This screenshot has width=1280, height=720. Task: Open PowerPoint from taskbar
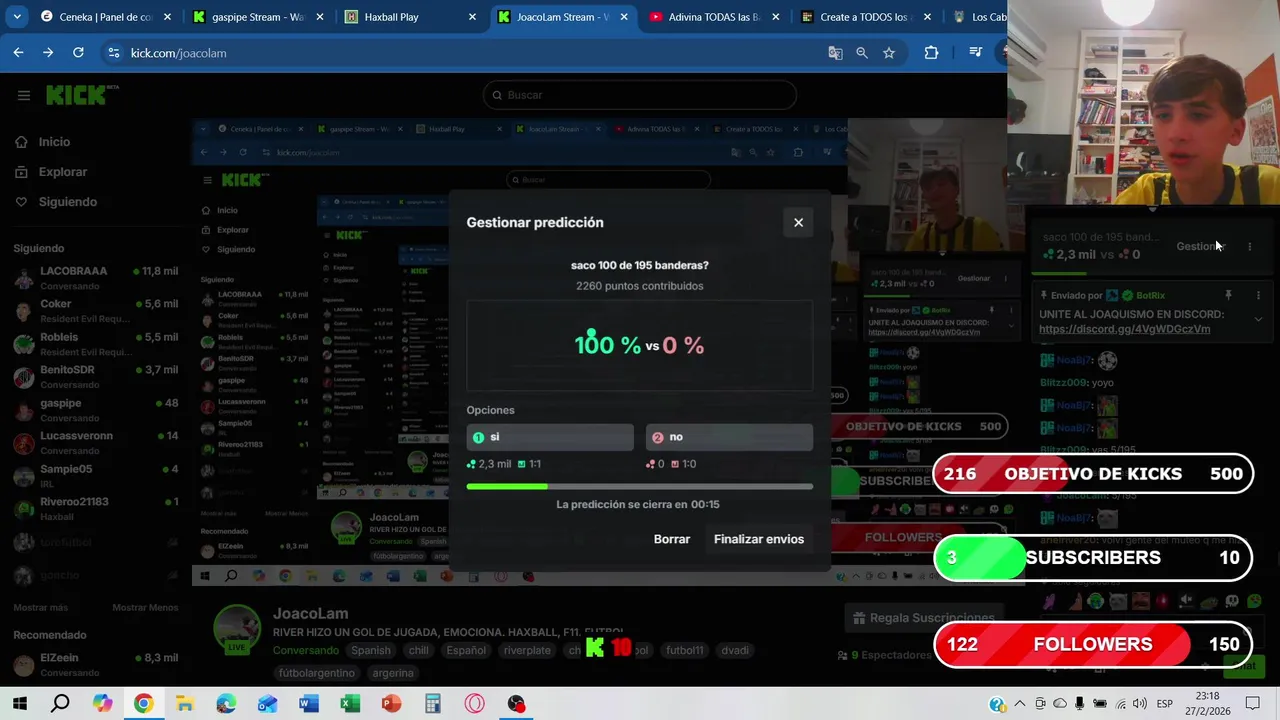pyautogui.click(x=391, y=704)
